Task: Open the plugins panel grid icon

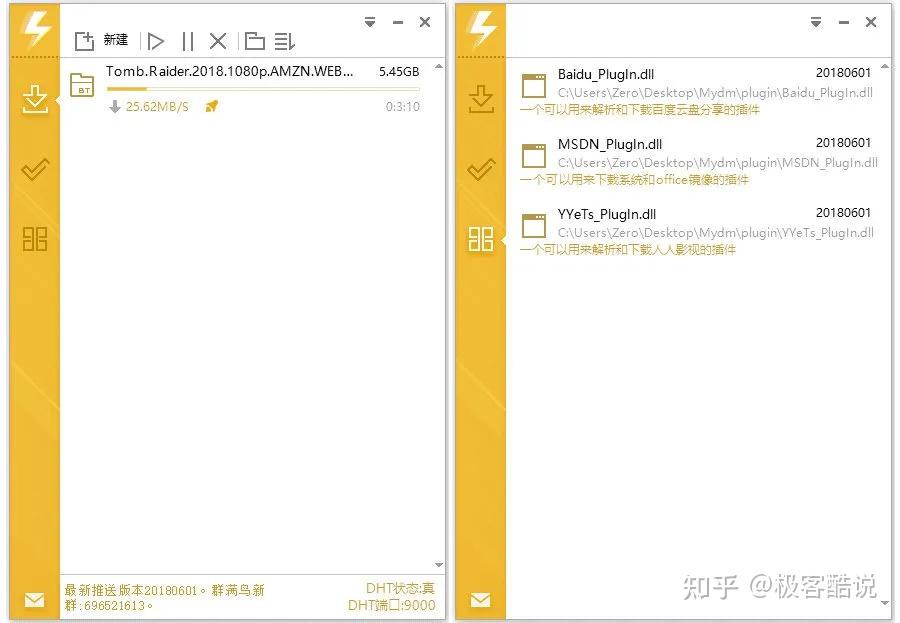Action: 35,239
